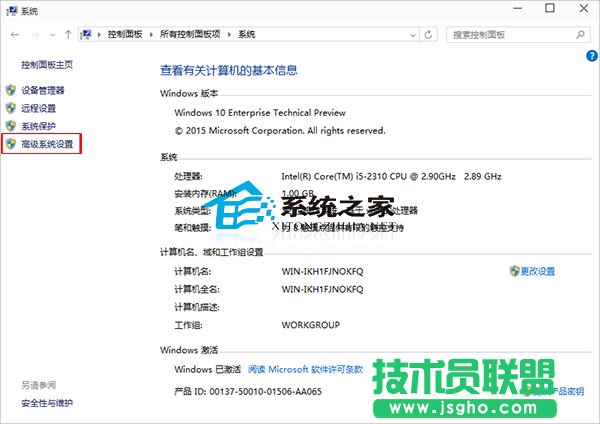600x424 pixels.
Task: Minimize the 系统 window
Action: click(518, 8)
